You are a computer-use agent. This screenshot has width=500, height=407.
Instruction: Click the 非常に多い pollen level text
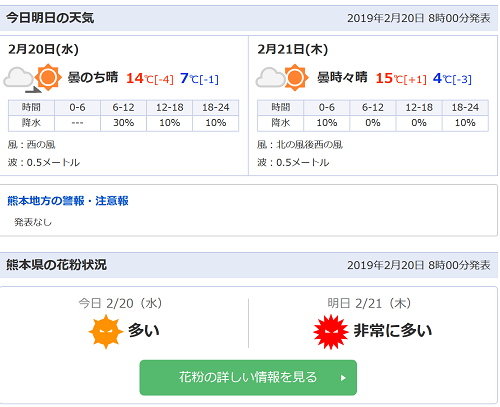(x=393, y=331)
